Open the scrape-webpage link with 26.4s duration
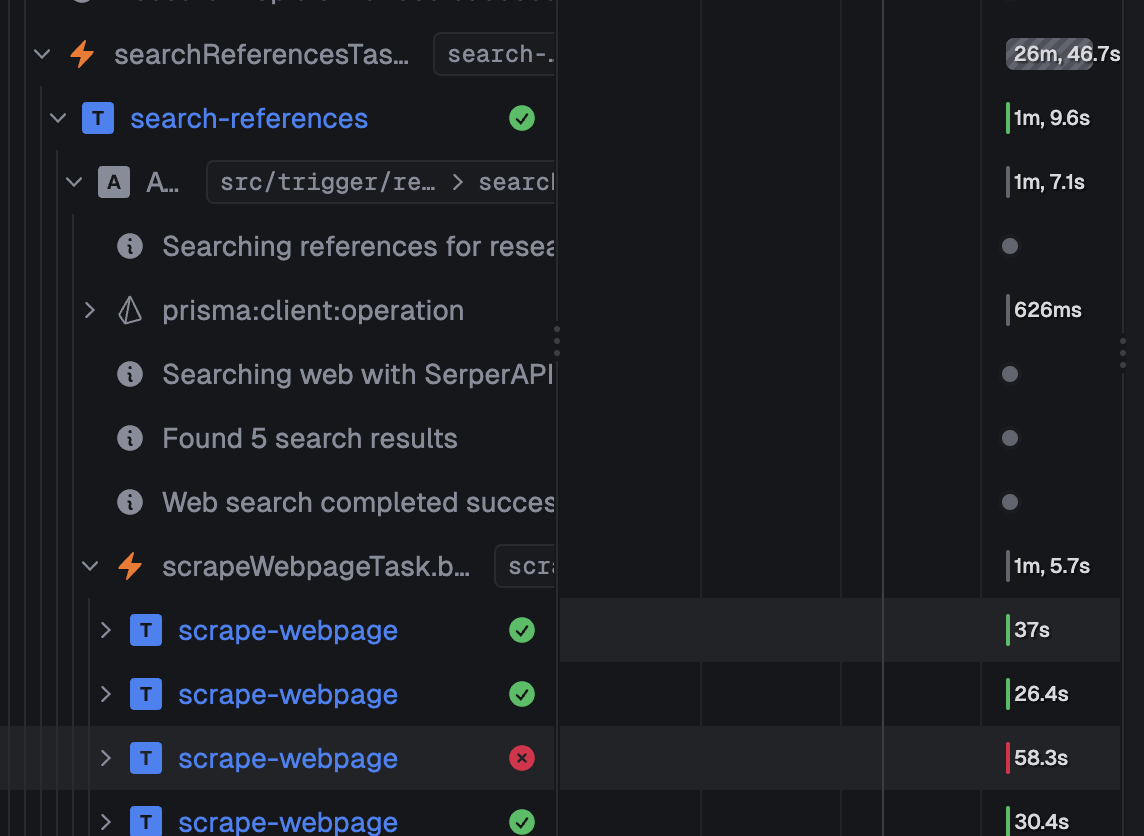 pos(288,694)
